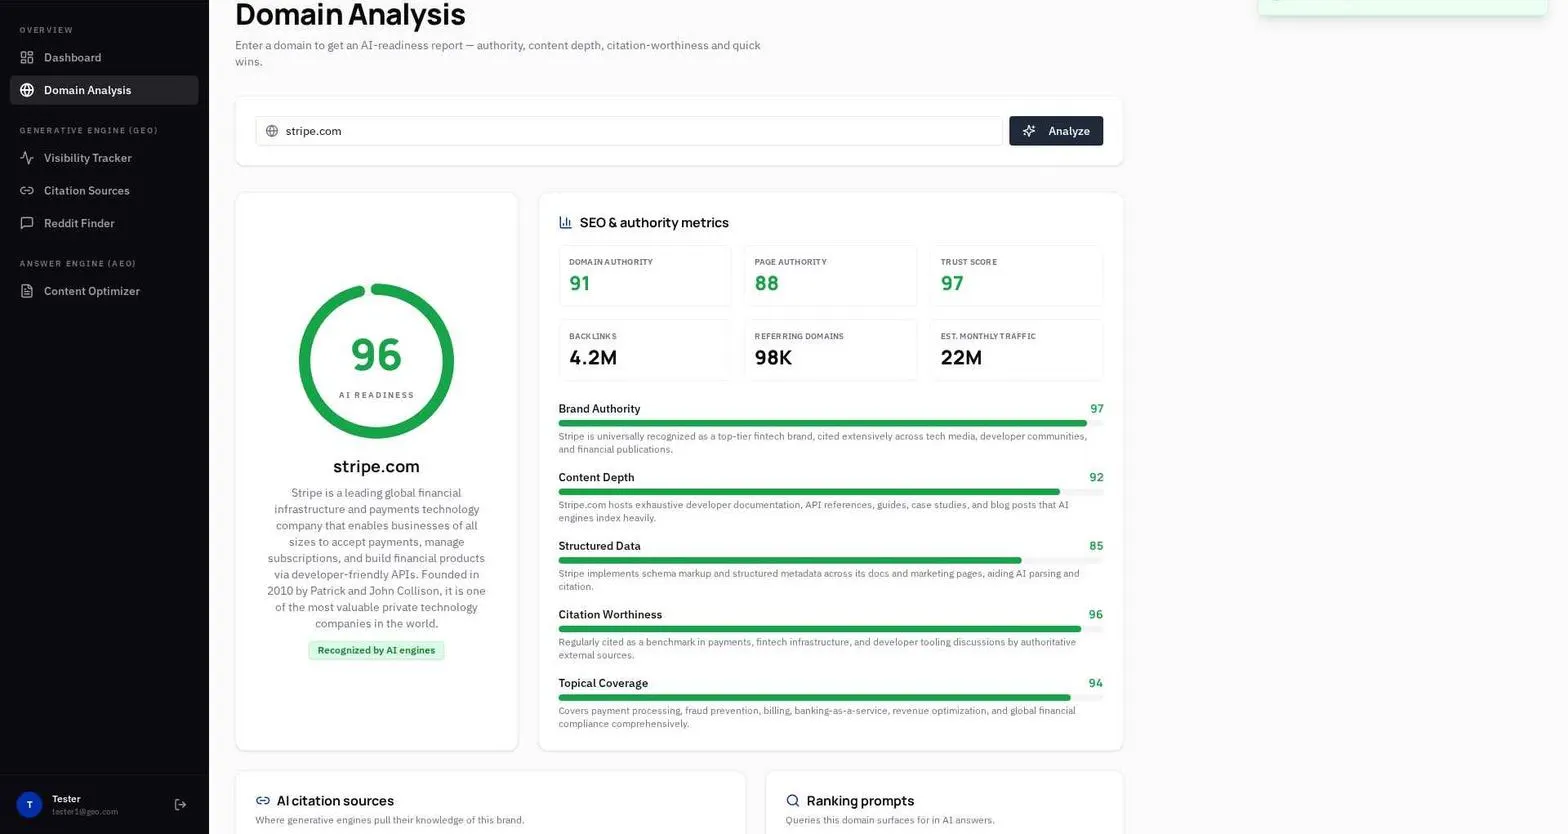Click the Citation Worthiness label
This screenshot has width=1568, height=834.
pos(610,615)
